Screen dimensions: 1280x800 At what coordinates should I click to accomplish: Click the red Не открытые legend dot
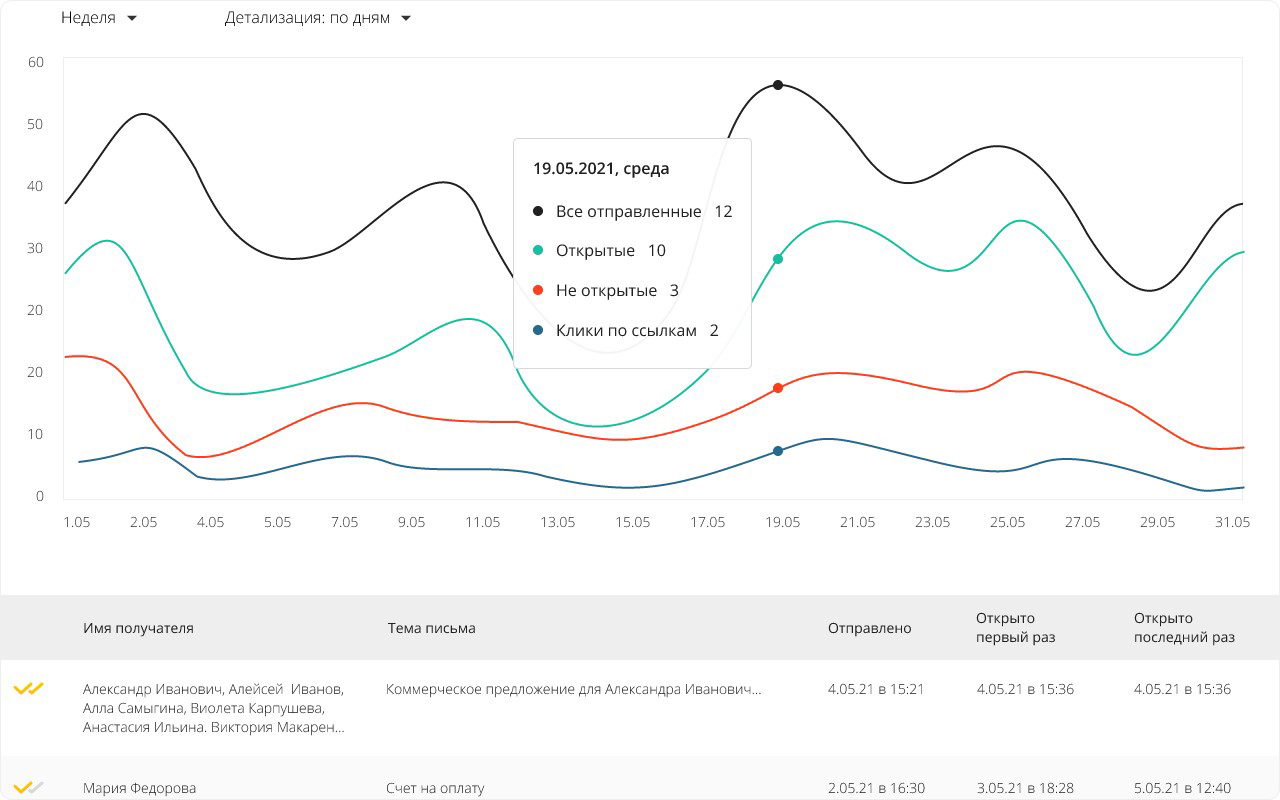pyautogui.click(x=538, y=291)
